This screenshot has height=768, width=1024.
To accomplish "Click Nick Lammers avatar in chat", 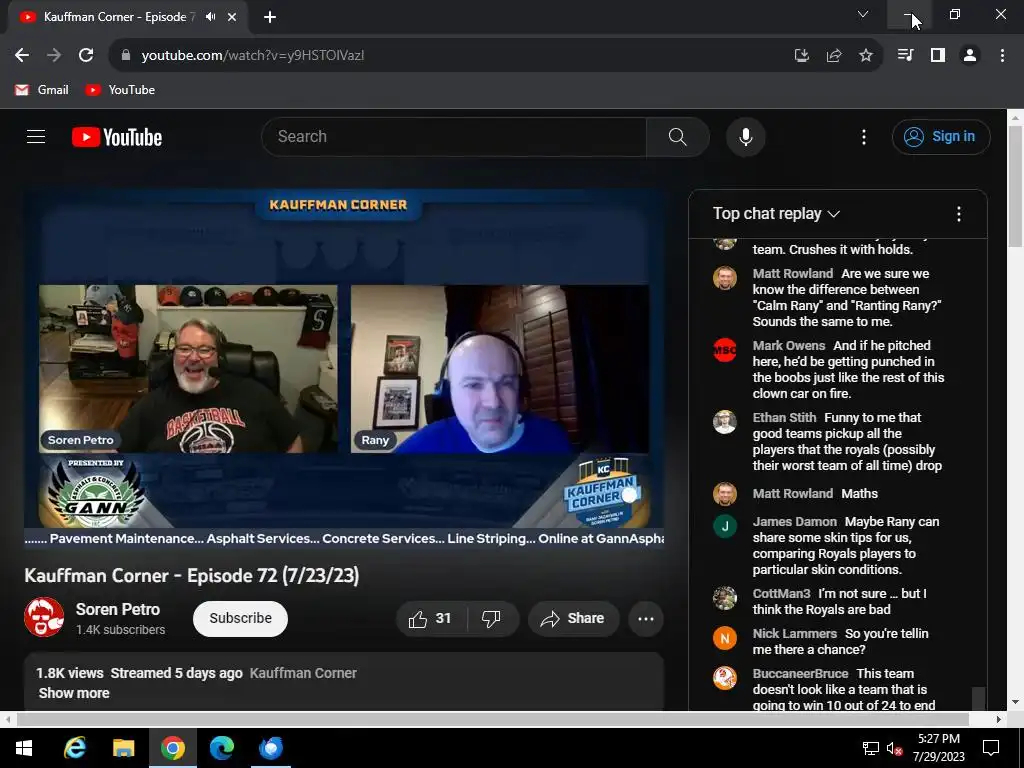I will 725,638.
